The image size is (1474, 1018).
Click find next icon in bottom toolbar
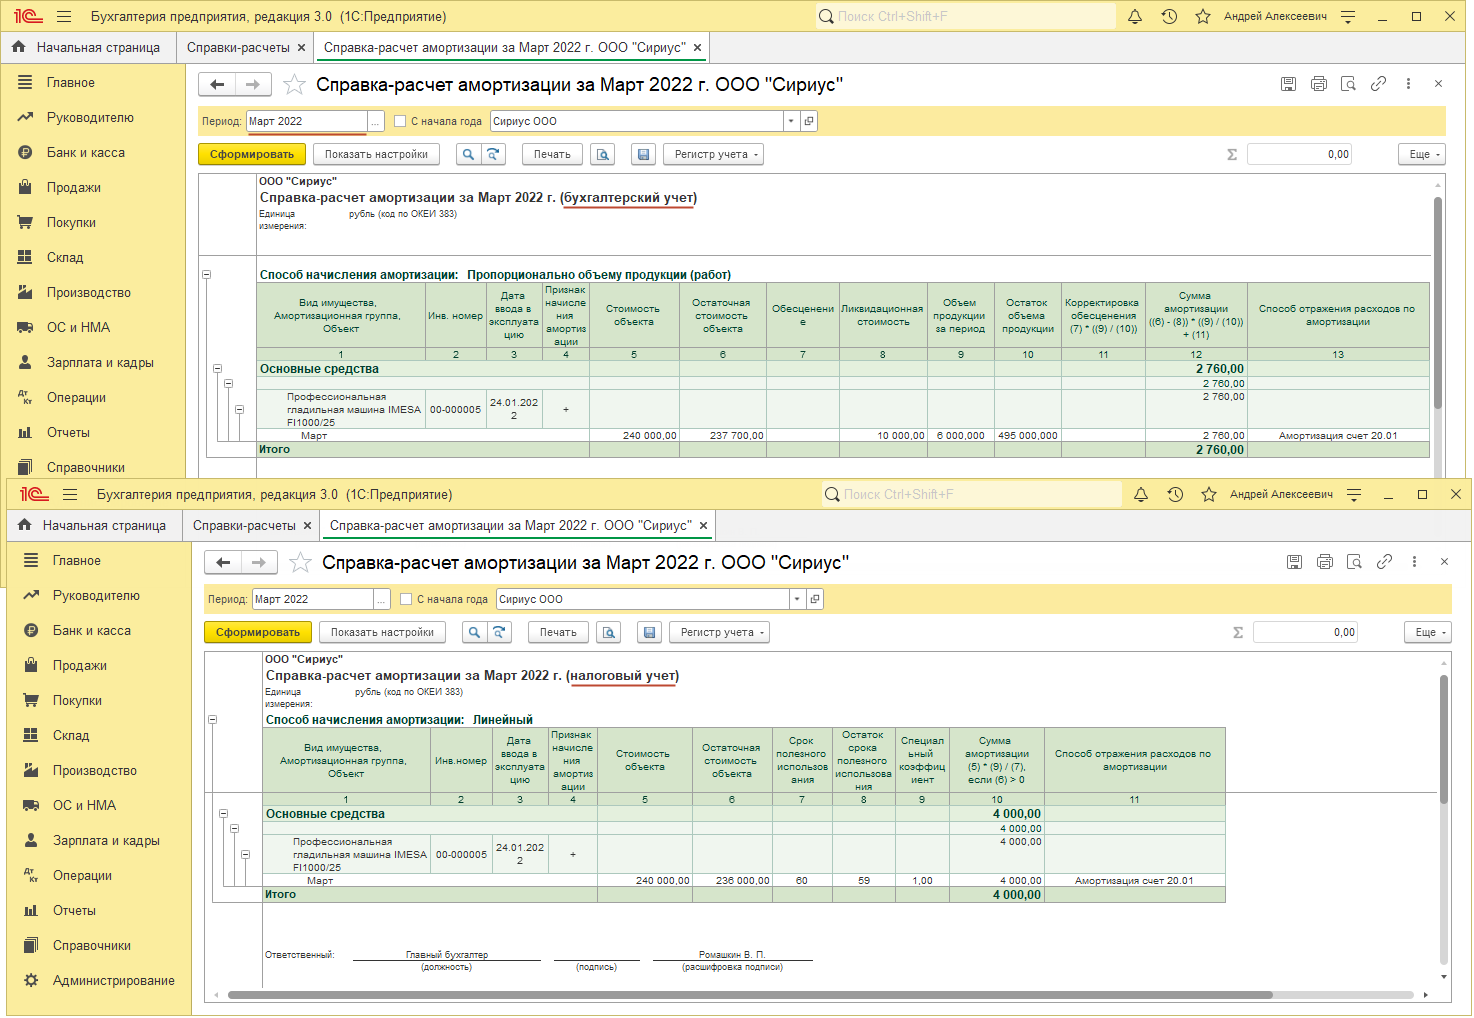(x=499, y=632)
